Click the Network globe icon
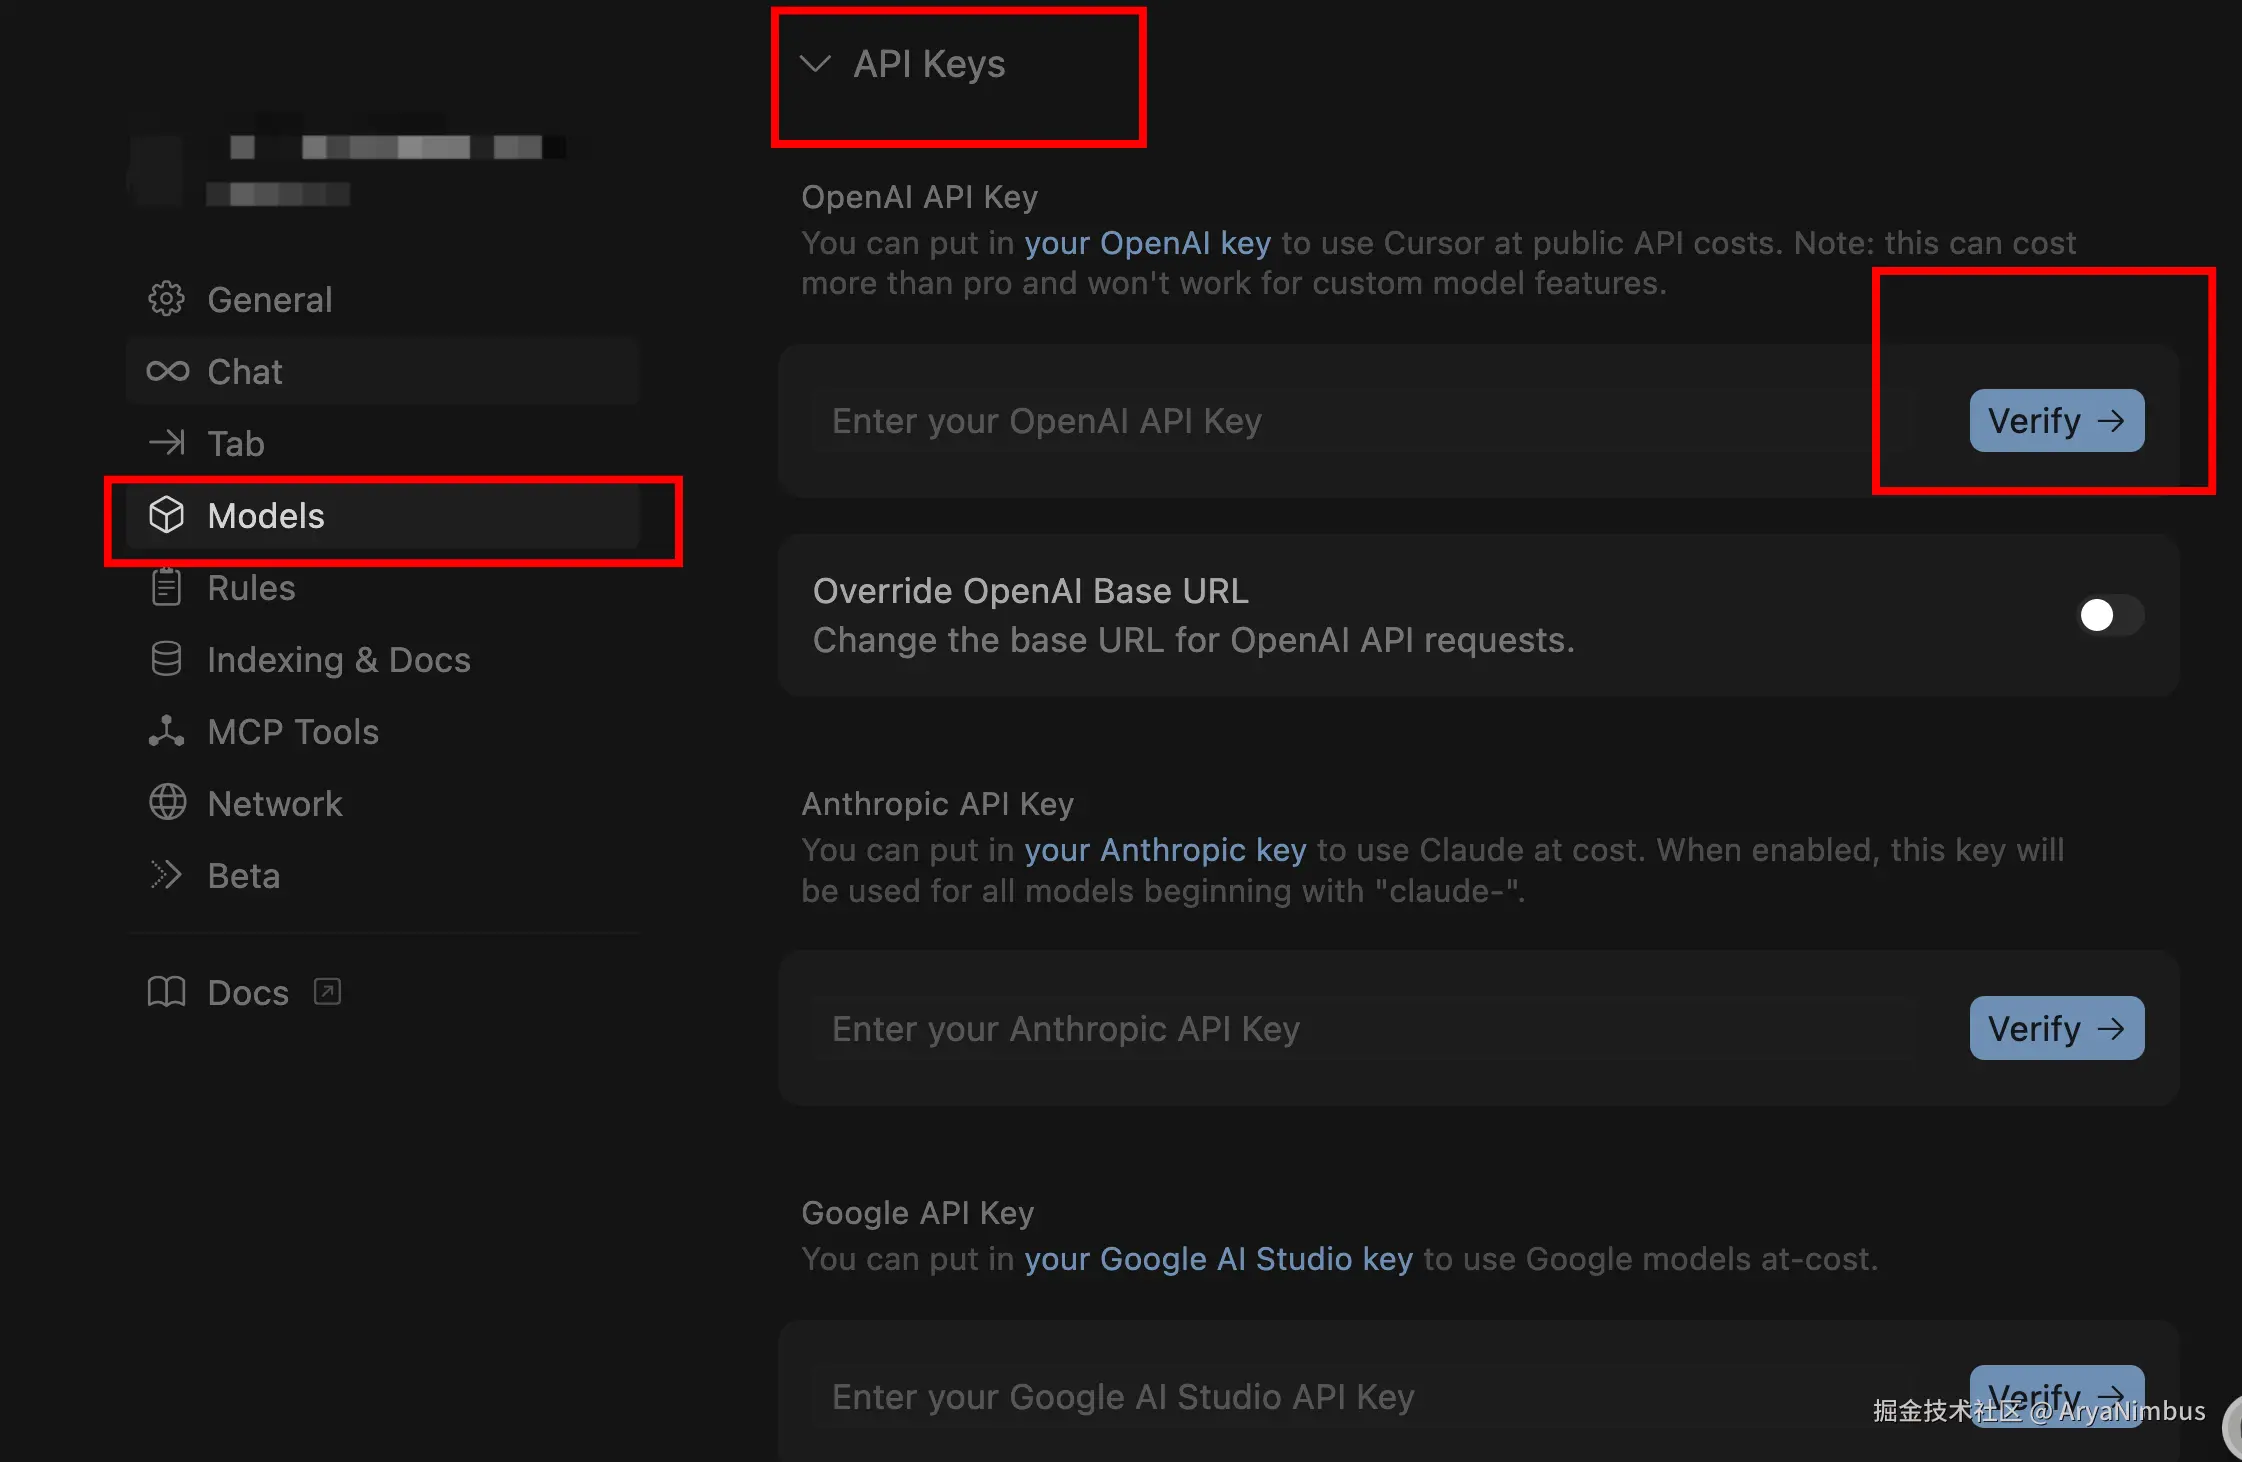The width and height of the screenshot is (2242, 1462). tap(167, 803)
